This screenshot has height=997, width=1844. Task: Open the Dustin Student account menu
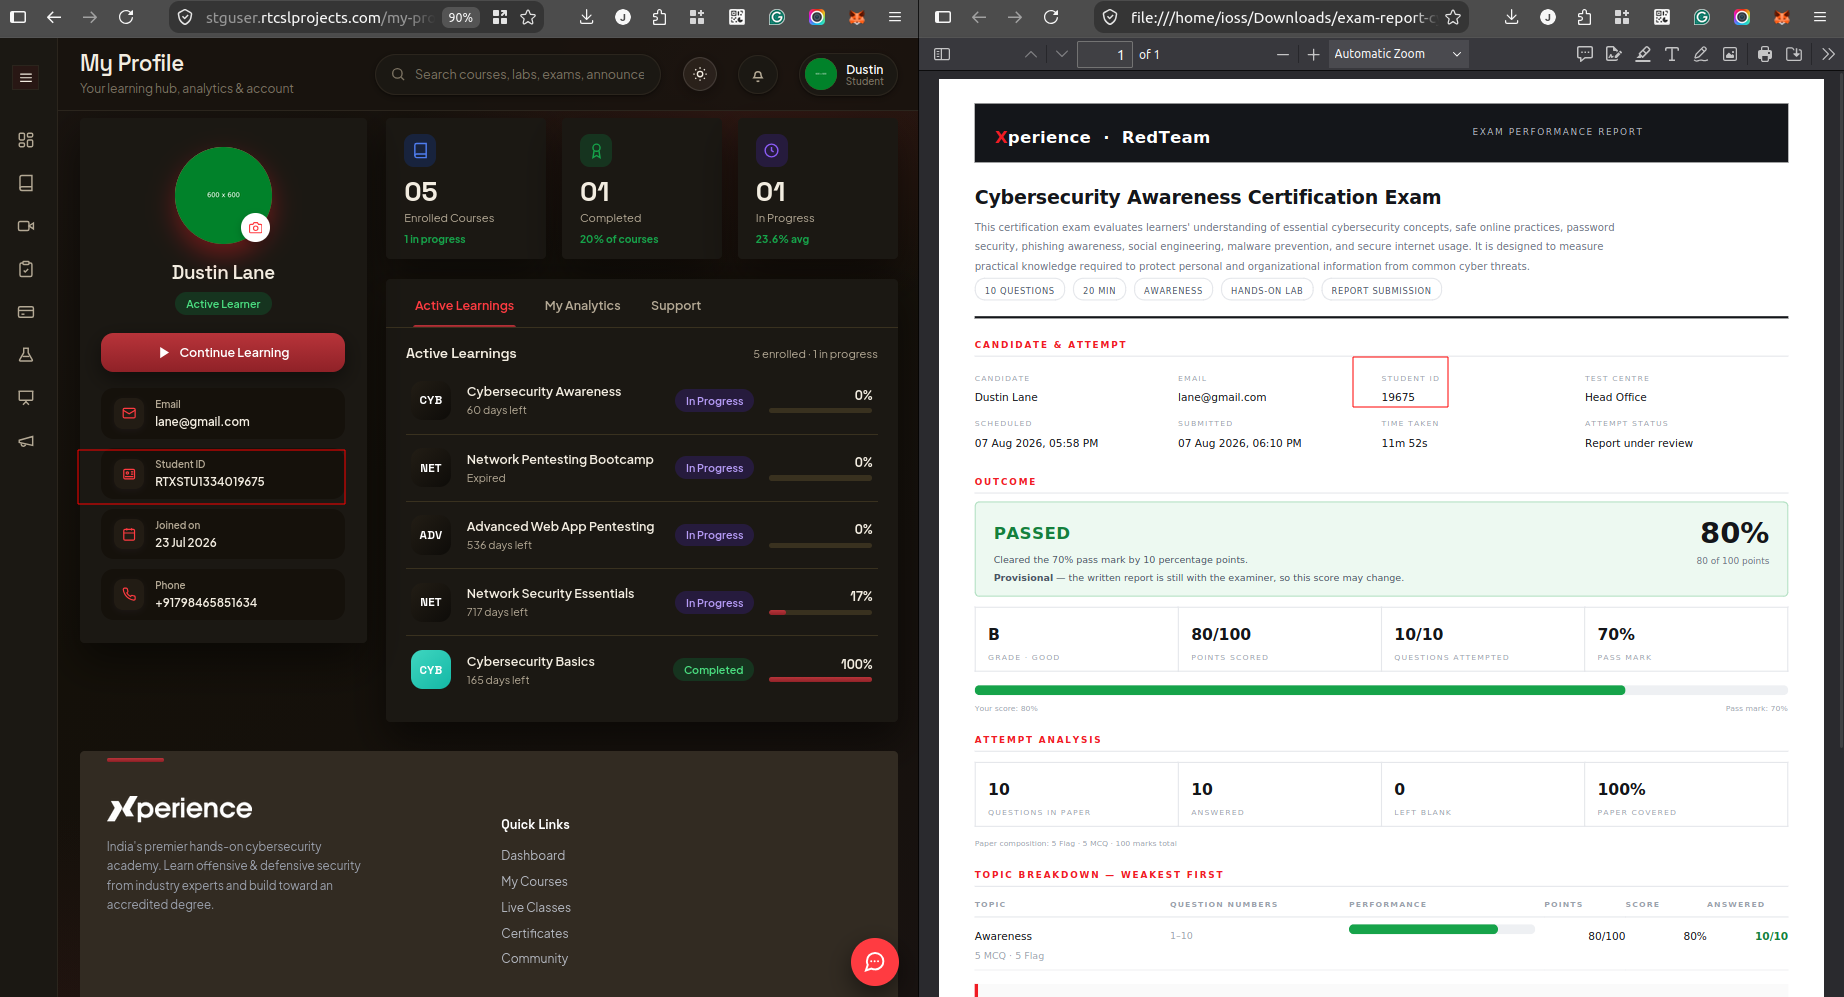(848, 75)
